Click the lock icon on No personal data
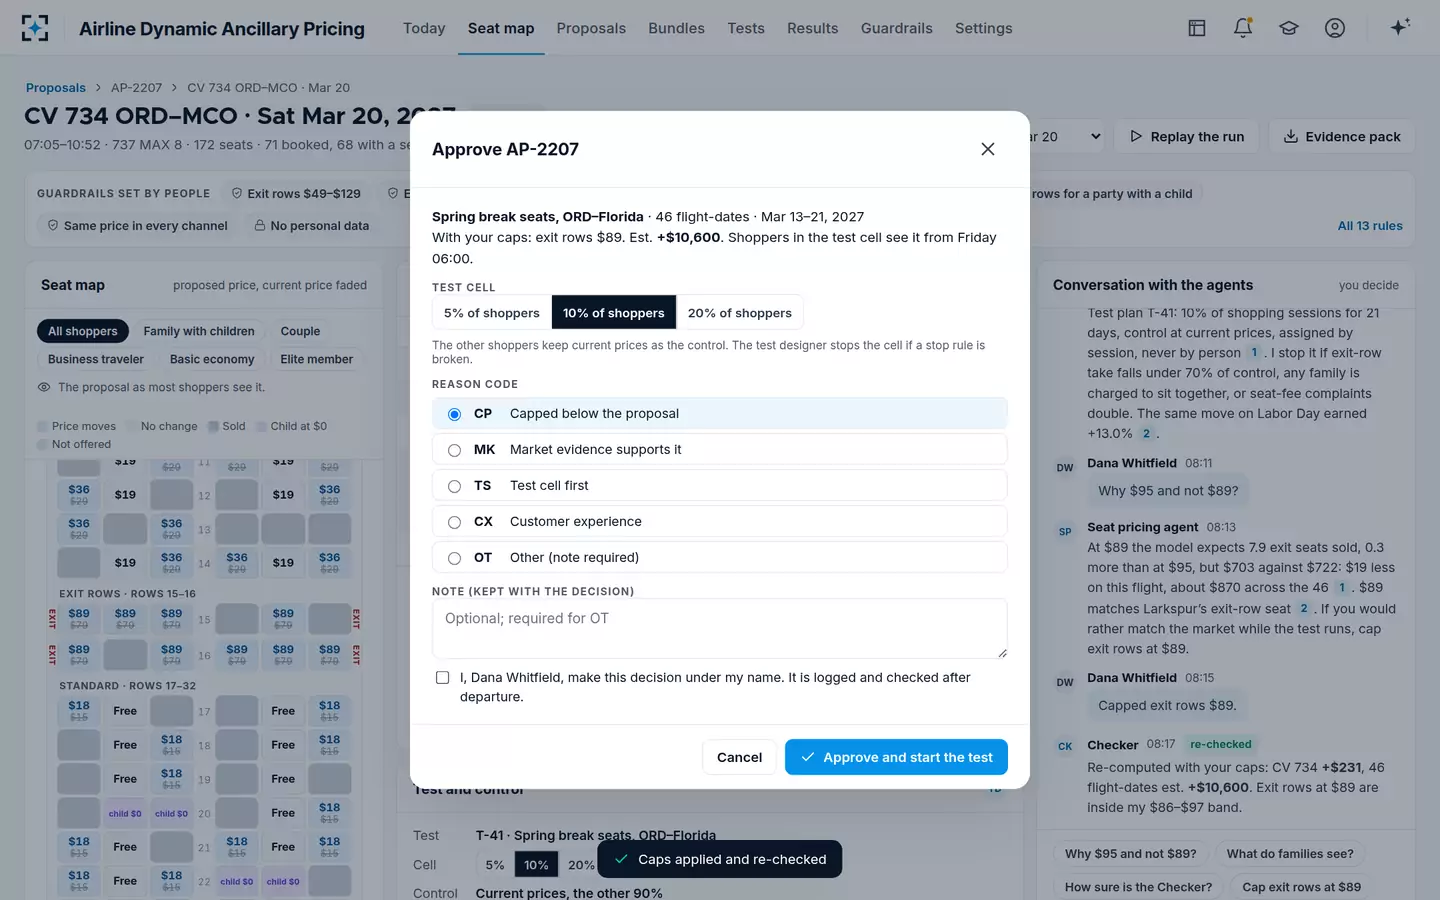The image size is (1440, 900). pos(260,225)
